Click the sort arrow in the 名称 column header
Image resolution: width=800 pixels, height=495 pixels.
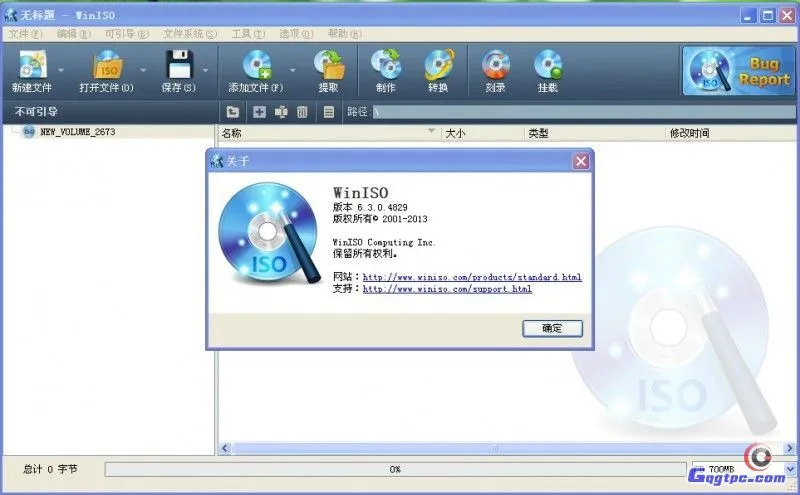tap(431, 132)
